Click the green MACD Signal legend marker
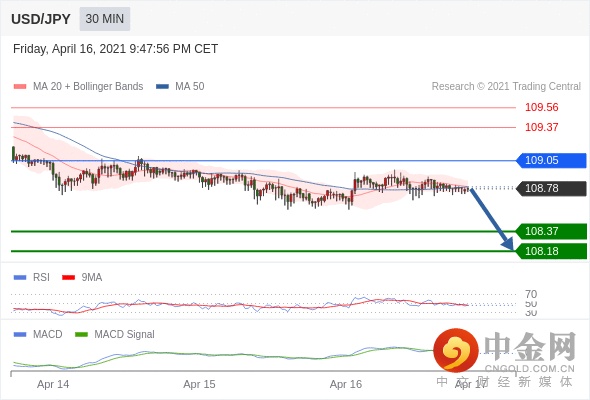The width and height of the screenshot is (590, 400). [81, 335]
